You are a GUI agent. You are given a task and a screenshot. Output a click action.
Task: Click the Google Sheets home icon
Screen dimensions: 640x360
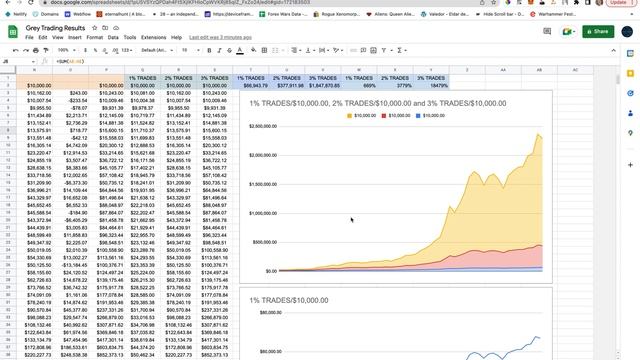pyautogui.click(x=13, y=32)
